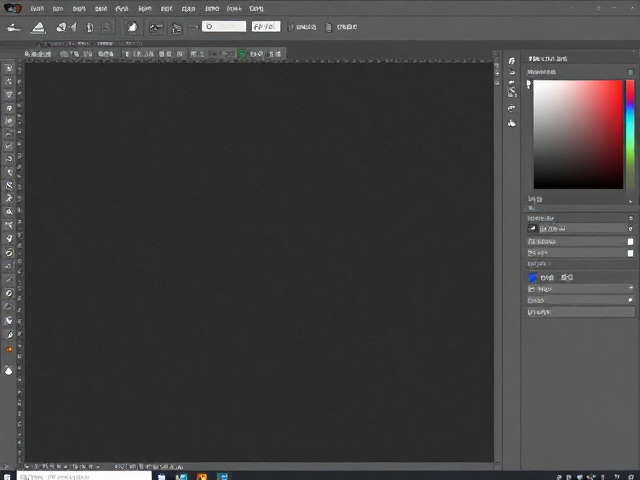The width and height of the screenshot is (640, 480).
Task: Select the Hand icon beside the color panel
Action: pos(511,123)
